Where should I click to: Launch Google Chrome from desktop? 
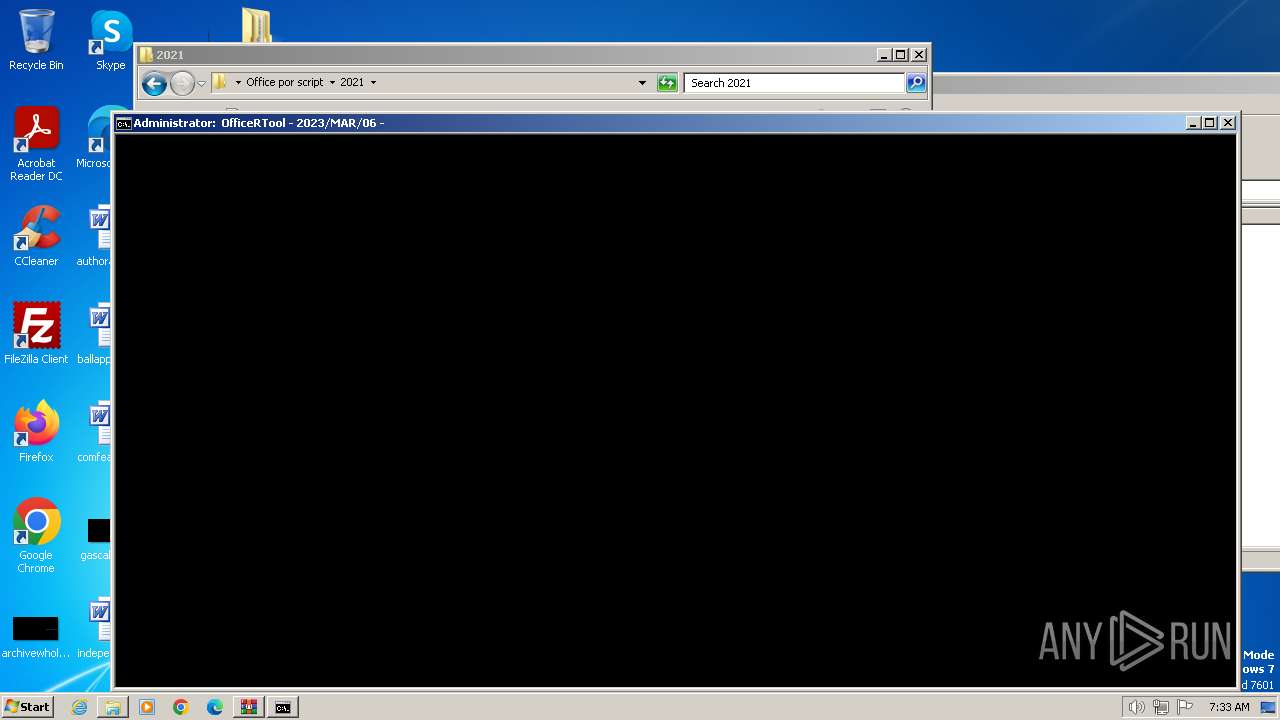coord(36,536)
